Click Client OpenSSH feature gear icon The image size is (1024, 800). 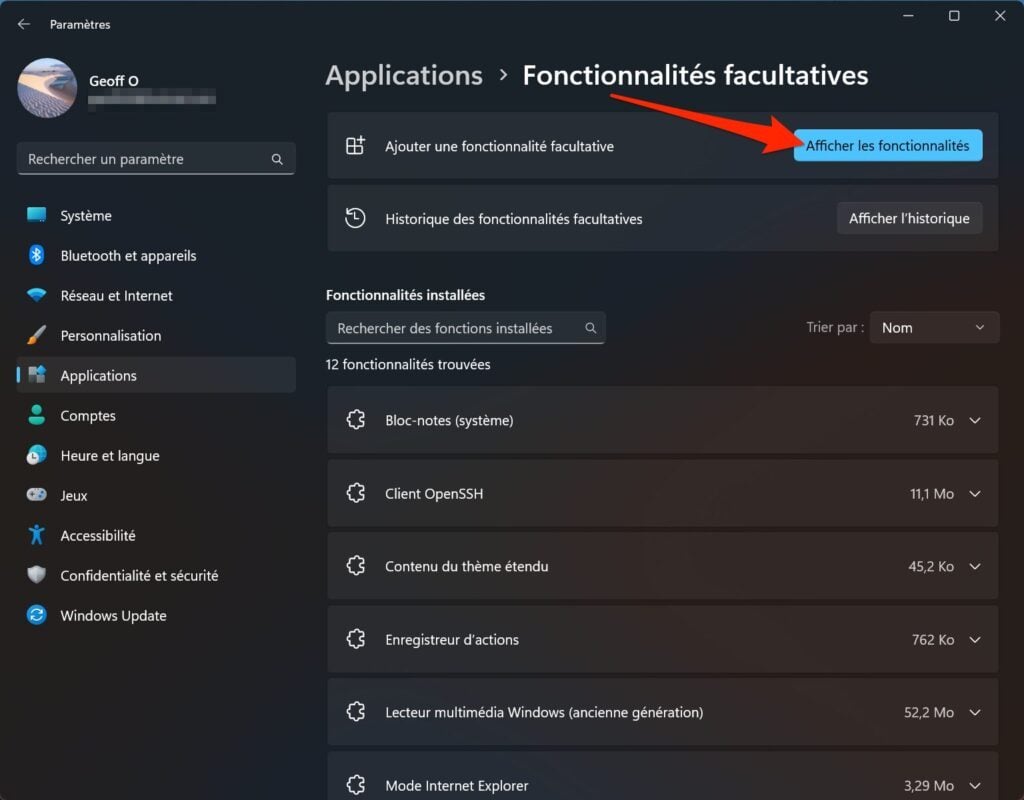356,493
